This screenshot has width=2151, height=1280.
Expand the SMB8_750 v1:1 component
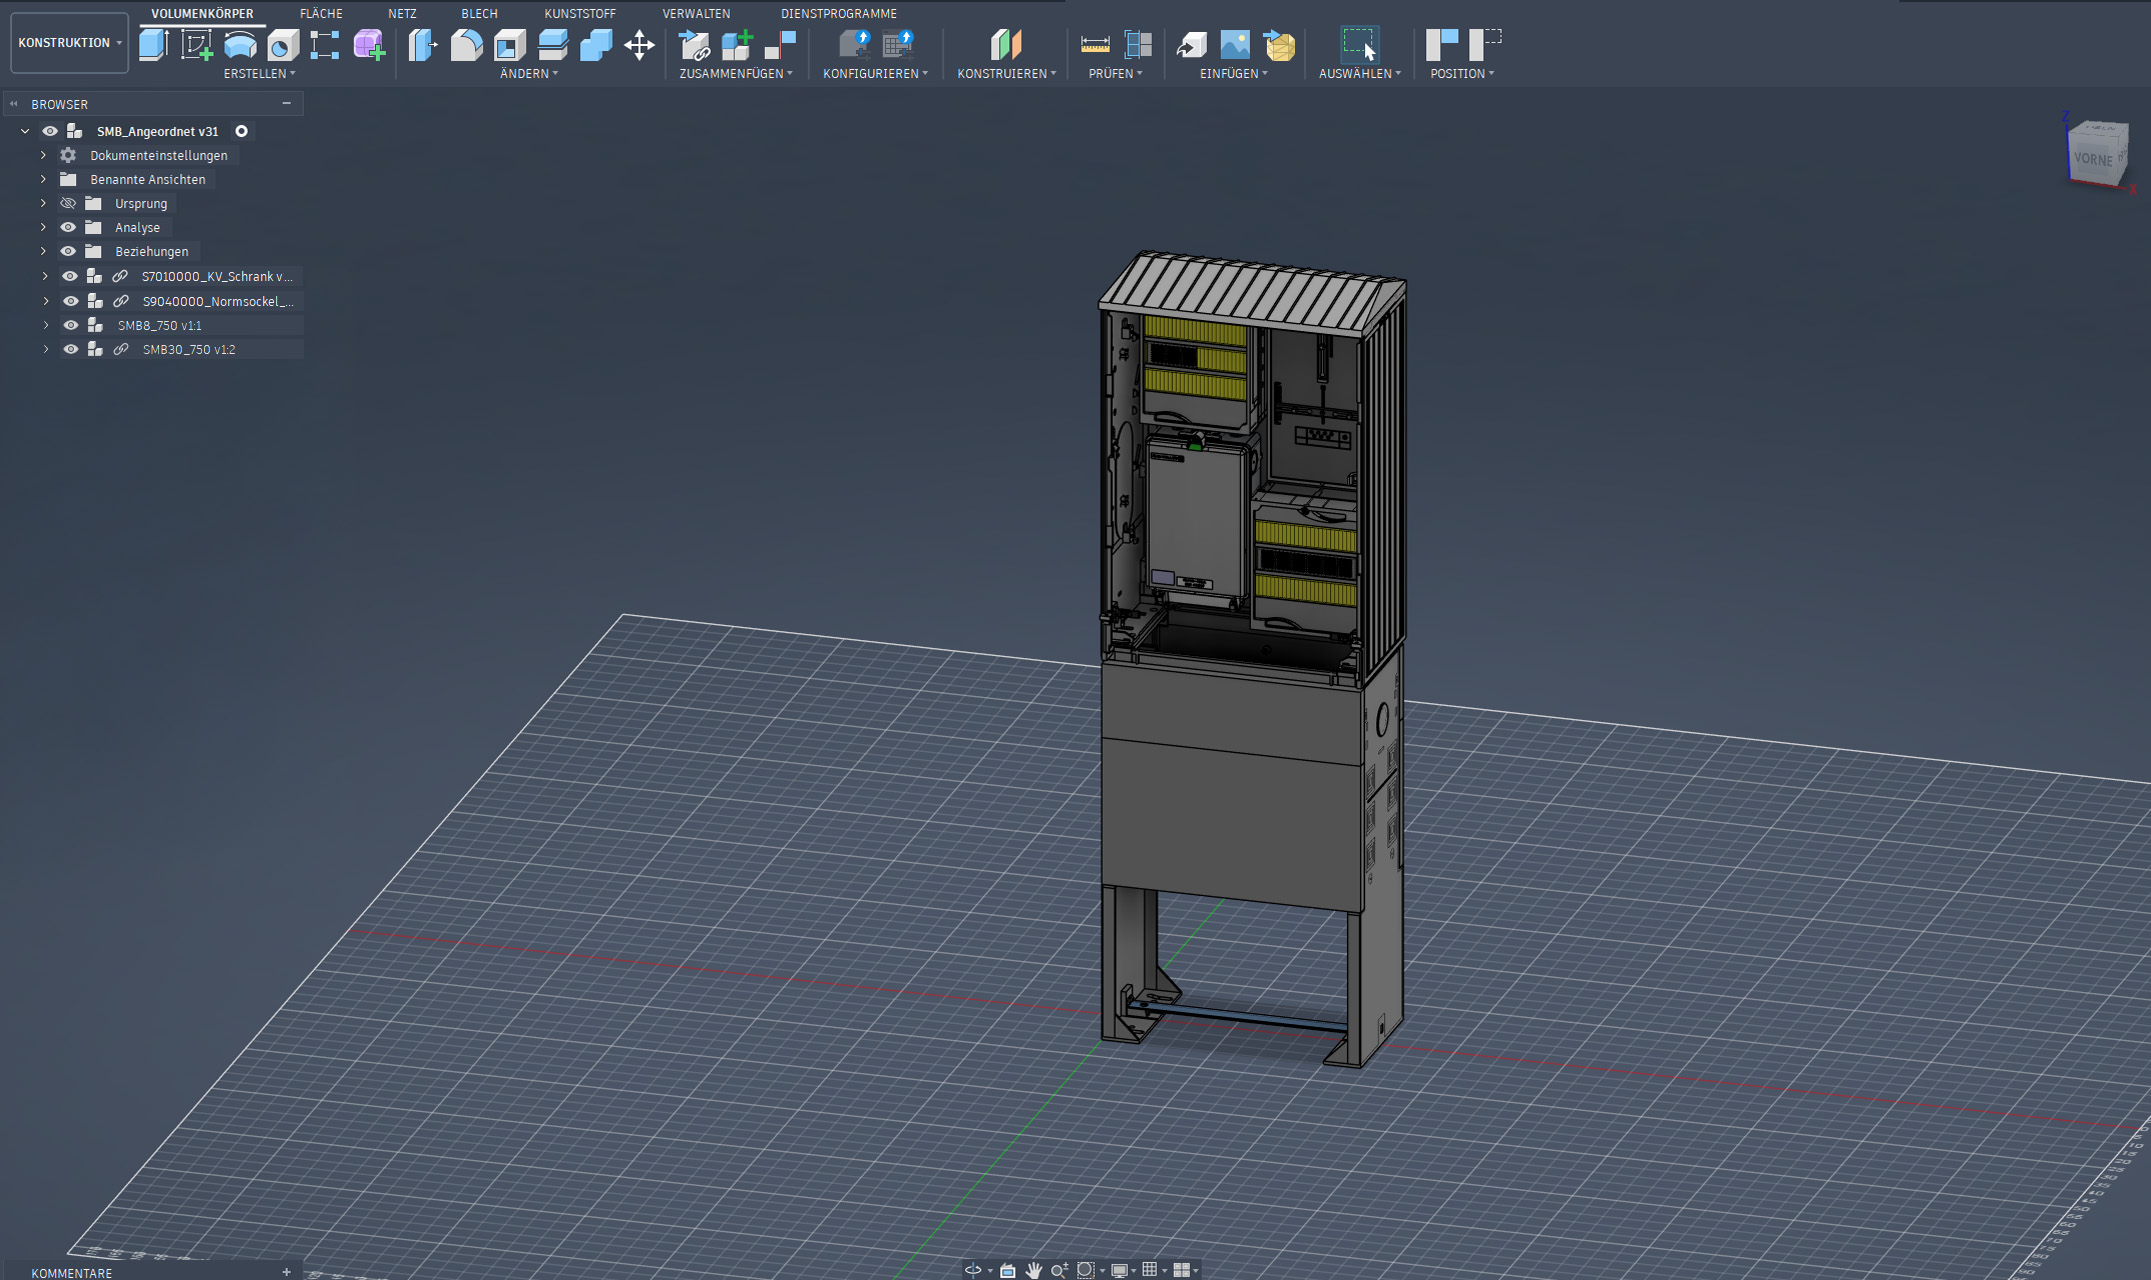45,325
